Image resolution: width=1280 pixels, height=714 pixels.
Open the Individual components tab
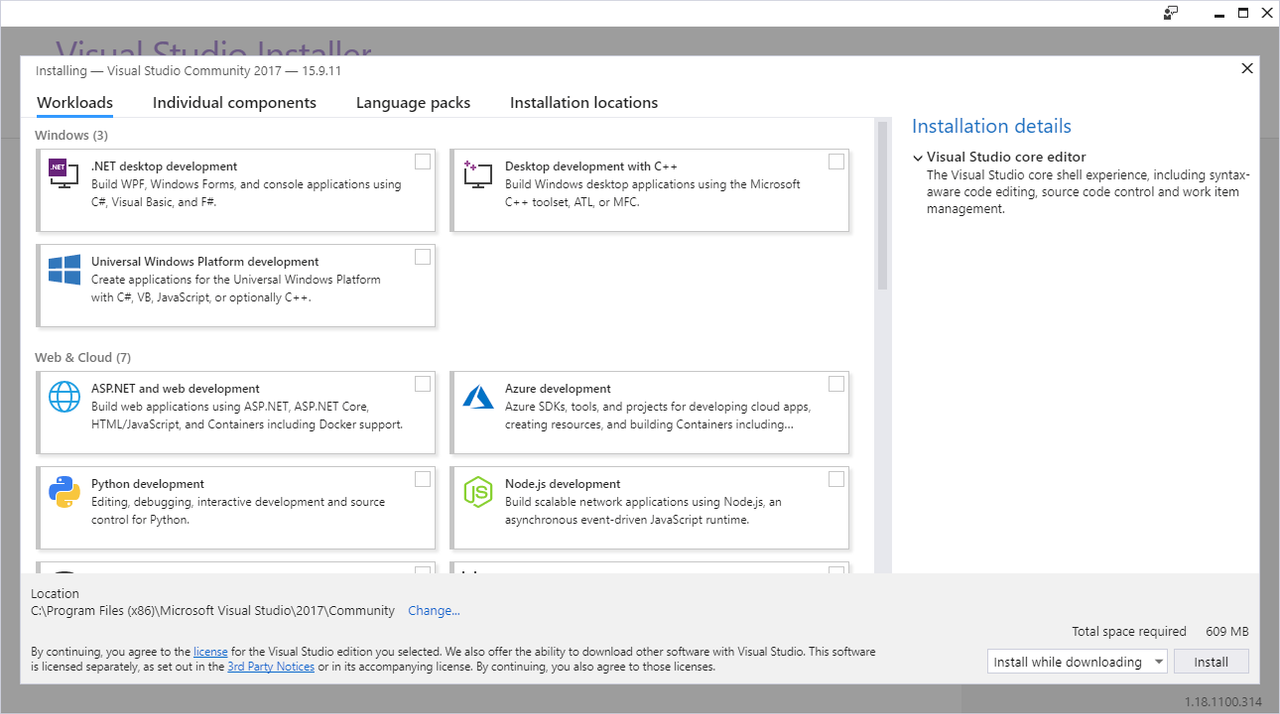[x=234, y=103]
